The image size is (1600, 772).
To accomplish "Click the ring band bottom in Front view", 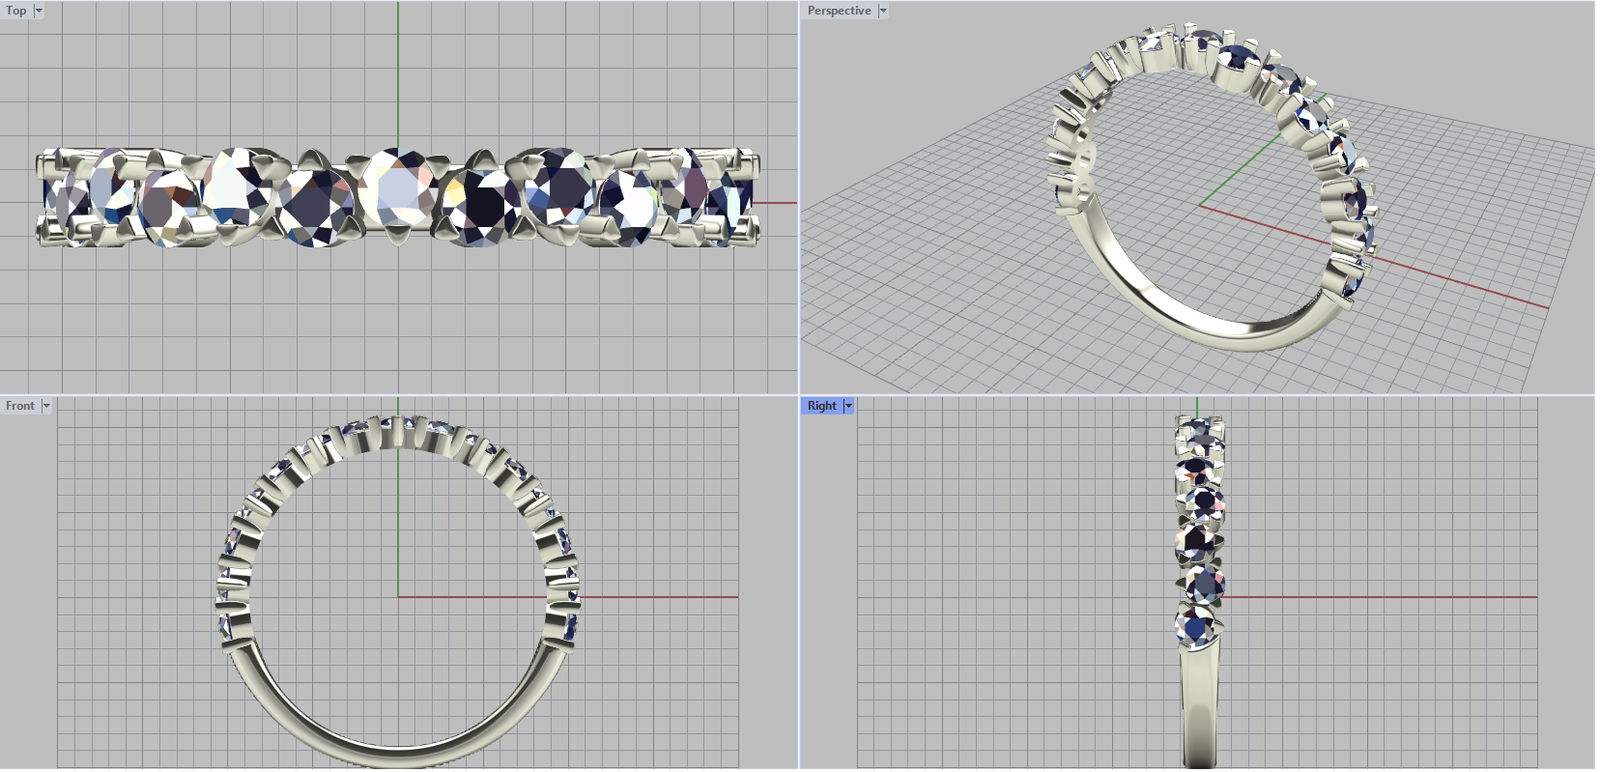I will click(x=398, y=745).
